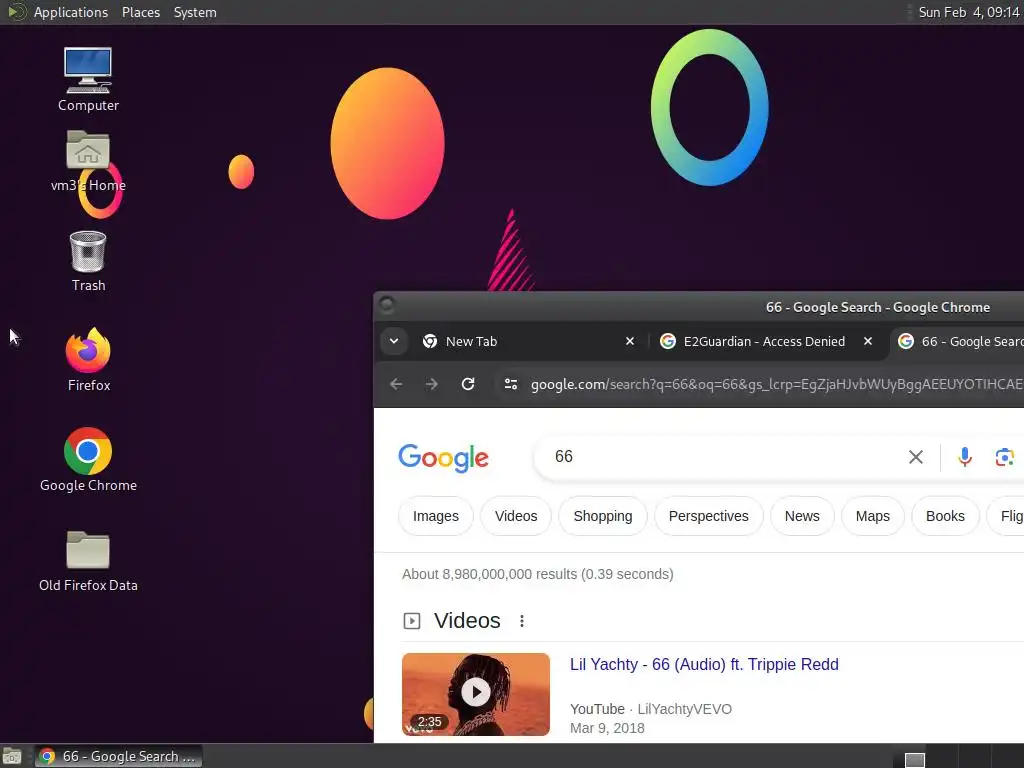Image resolution: width=1024 pixels, height=768 pixels.
Task: Close the E2Guardian Access Denied tab
Action: (868, 341)
